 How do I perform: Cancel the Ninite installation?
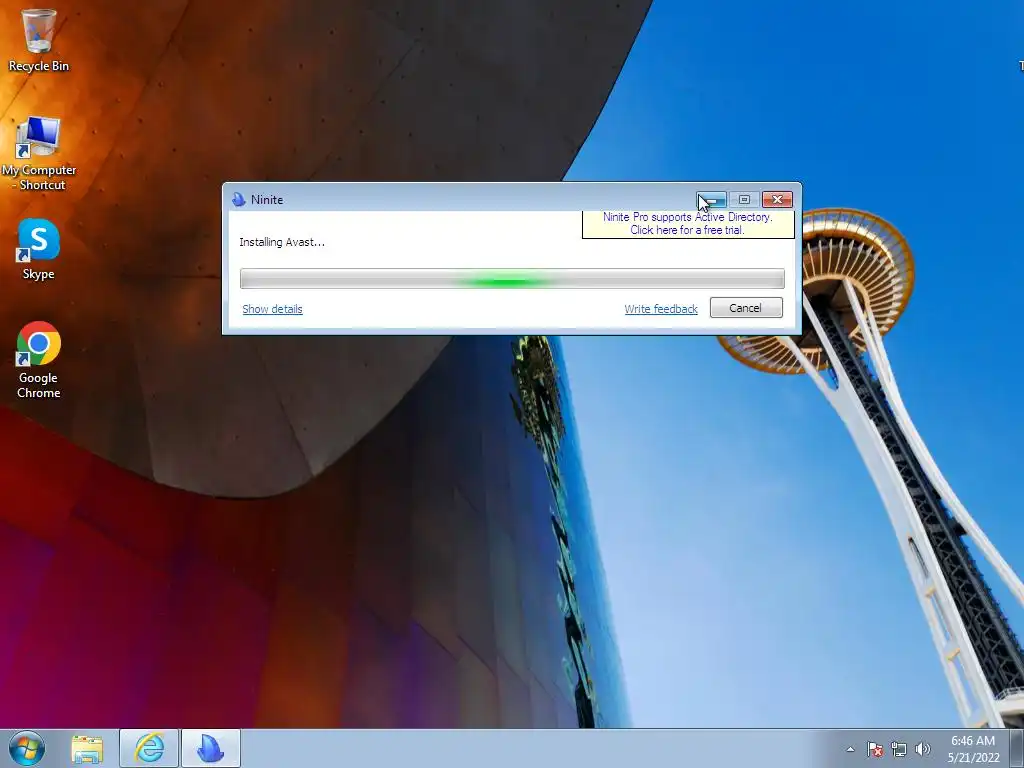(746, 308)
